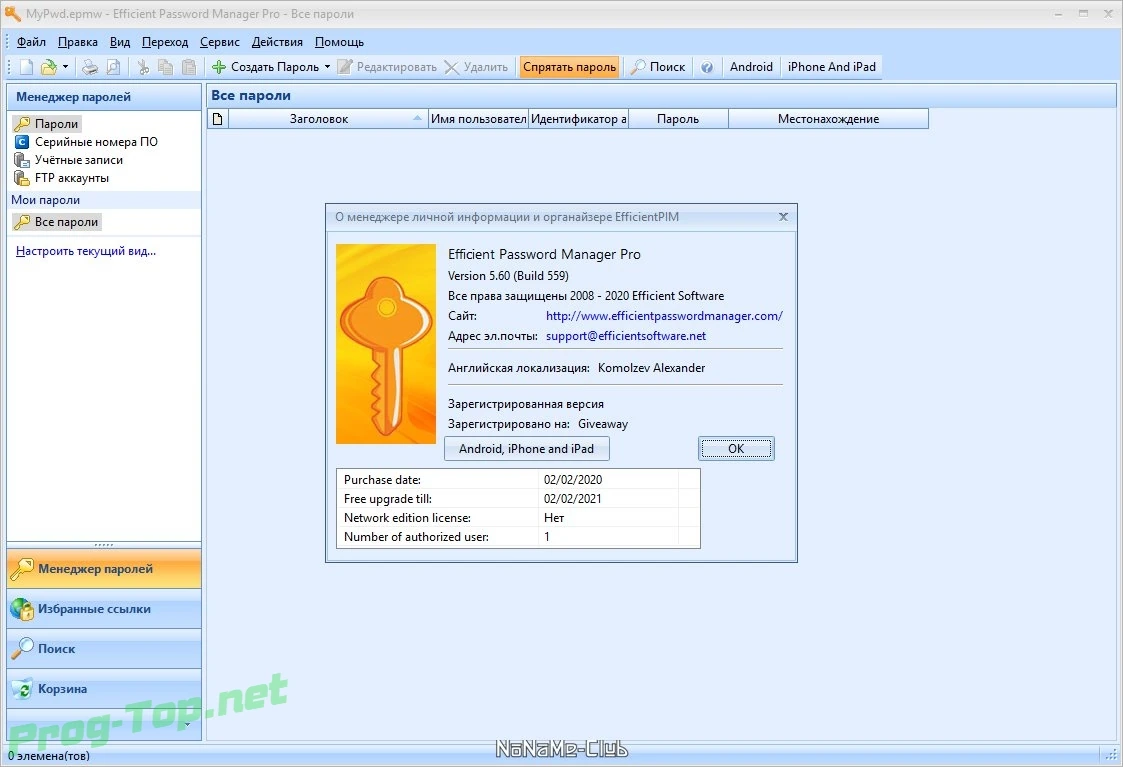1123x767 pixels.
Task: Toggle the Спрятать пароль button
Action: [x=569, y=67]
